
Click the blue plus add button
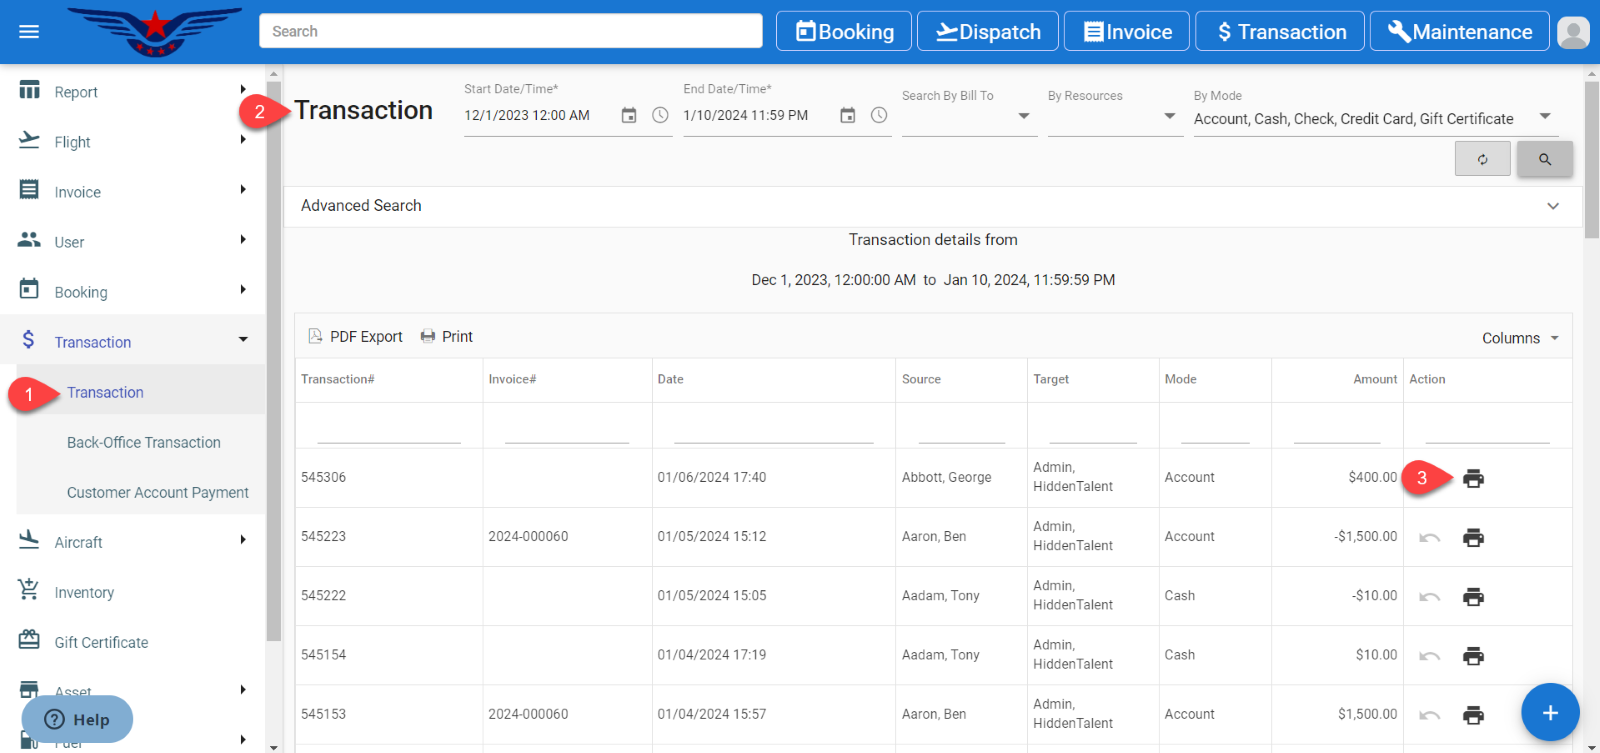click(1549, 712)
